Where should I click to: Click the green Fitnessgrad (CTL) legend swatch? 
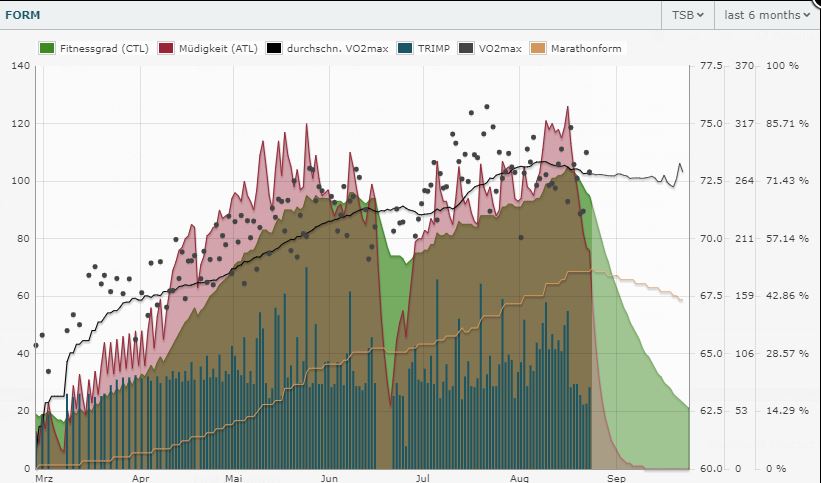47,47
